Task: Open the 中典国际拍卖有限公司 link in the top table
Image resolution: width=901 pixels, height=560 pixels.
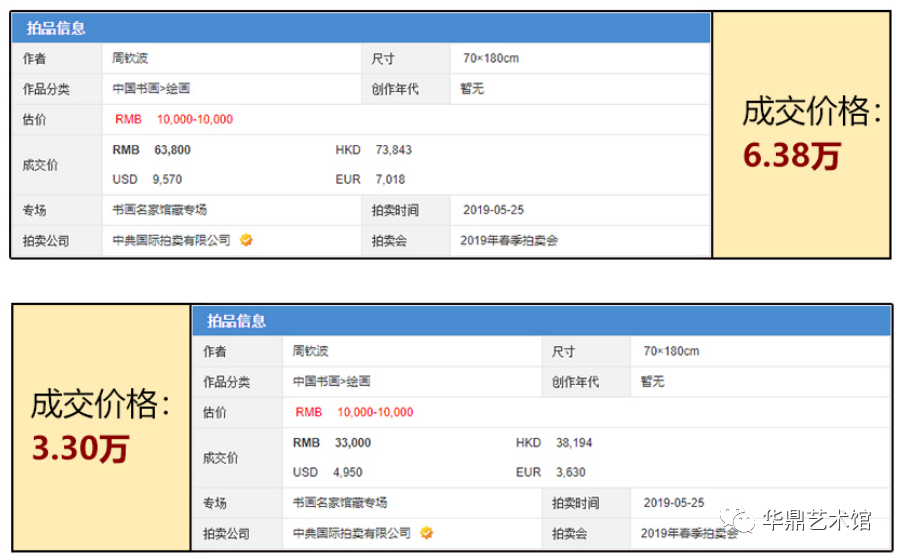Action: coord(171,241)
